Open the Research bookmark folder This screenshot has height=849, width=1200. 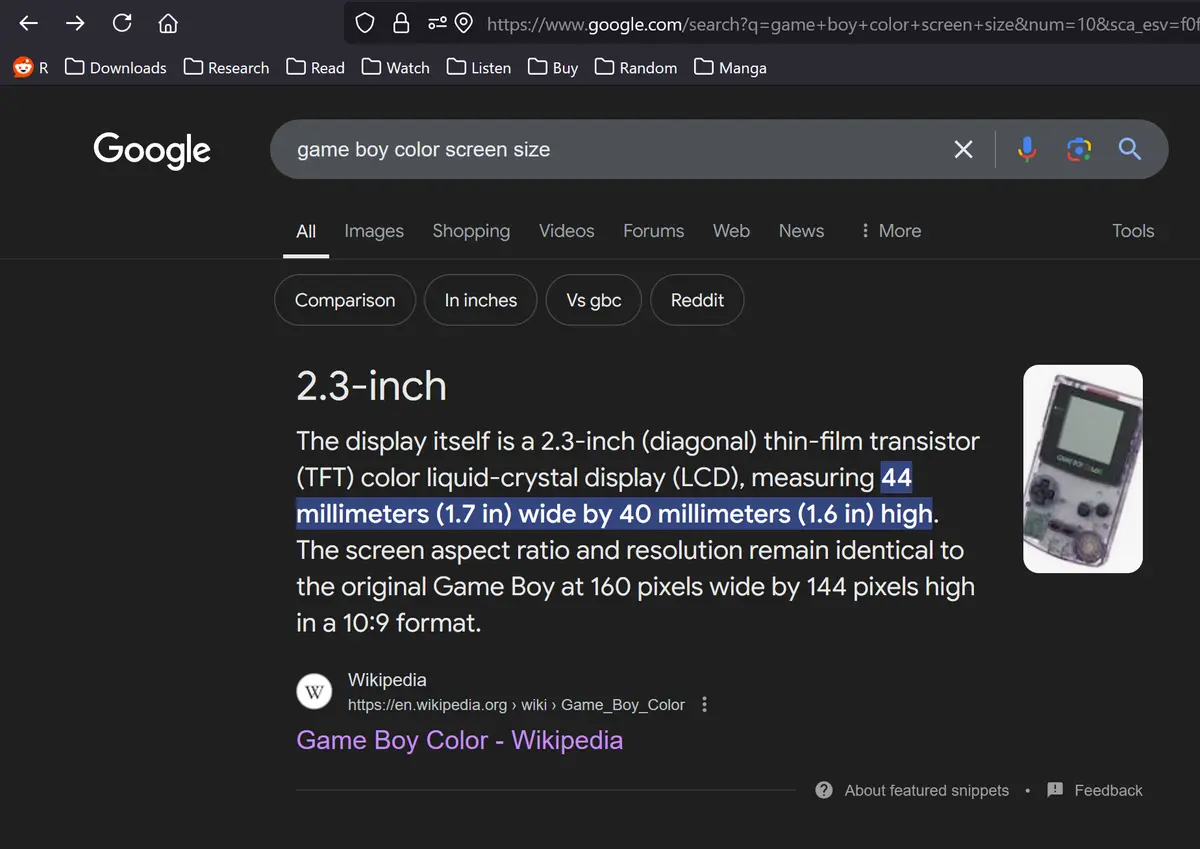click(226, 68)
